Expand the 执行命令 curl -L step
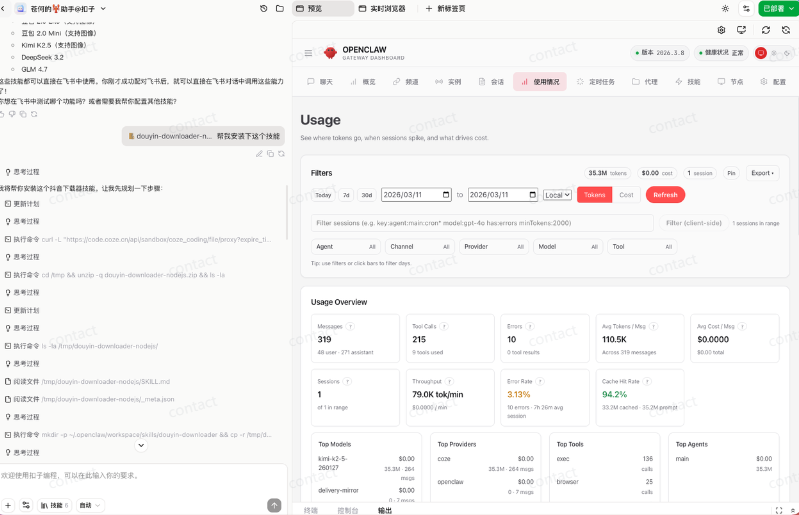This screenshot has width=799, height=515. [138, 239]
